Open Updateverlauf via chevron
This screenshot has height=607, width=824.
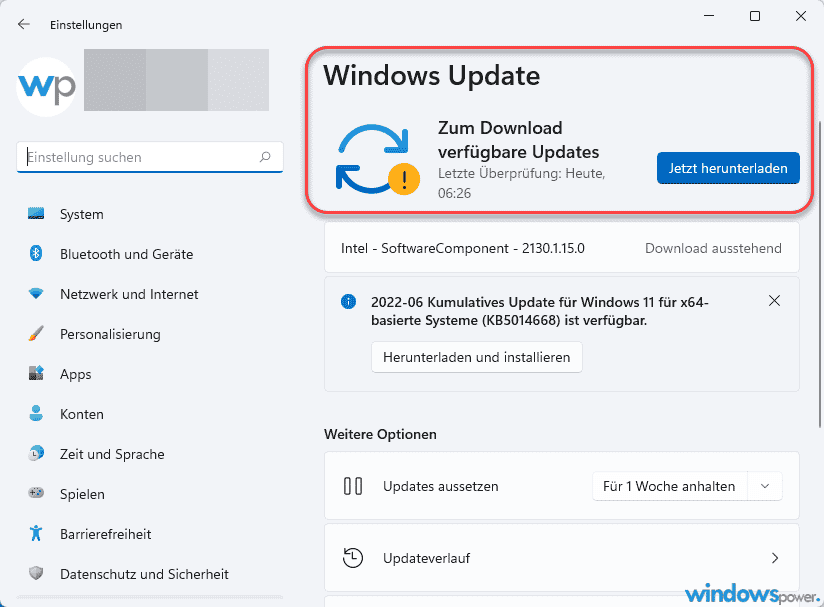tap(775, 558)
